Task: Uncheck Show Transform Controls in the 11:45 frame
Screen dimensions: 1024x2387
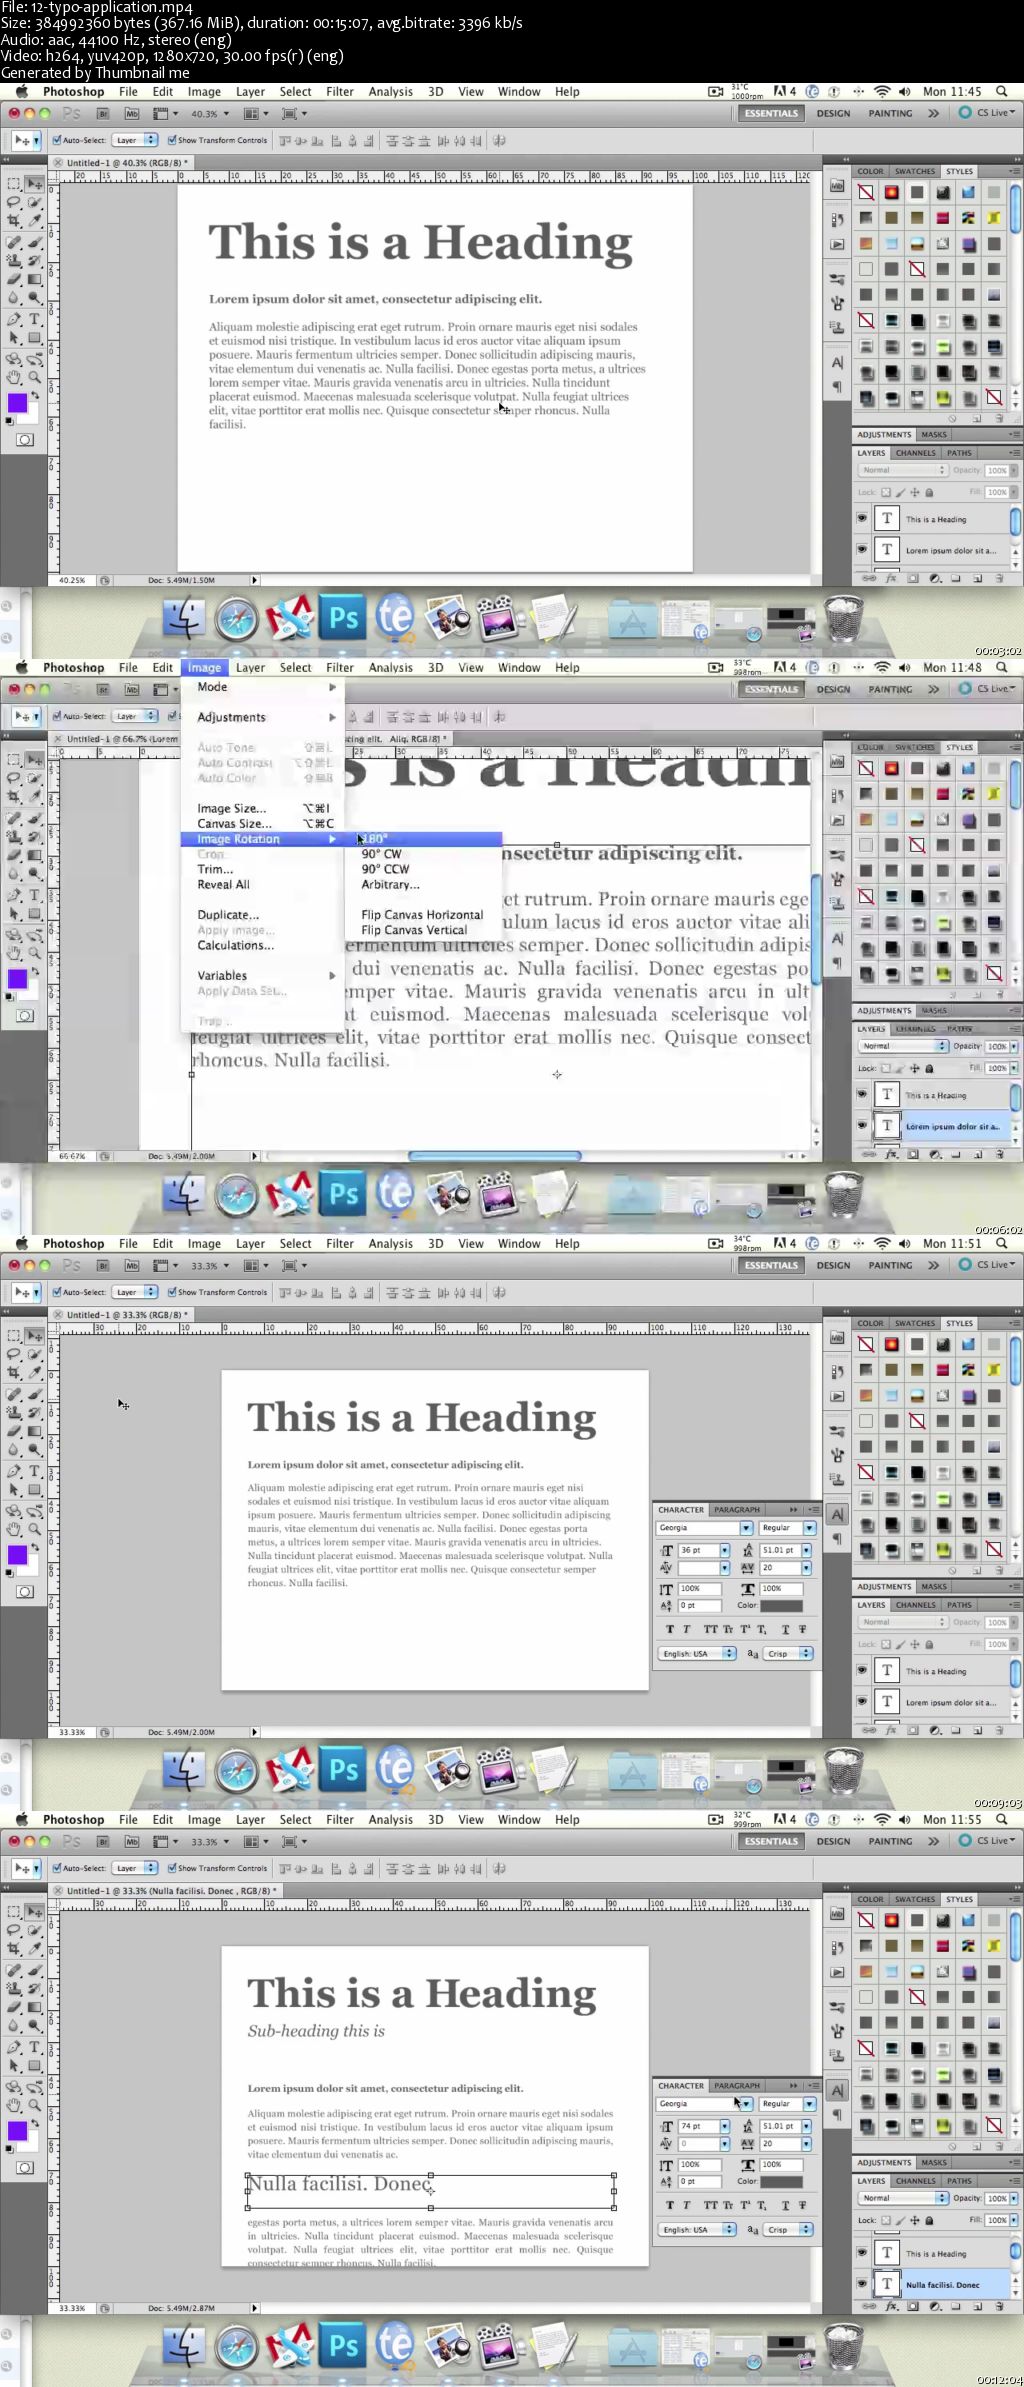Action: [172, 141]
